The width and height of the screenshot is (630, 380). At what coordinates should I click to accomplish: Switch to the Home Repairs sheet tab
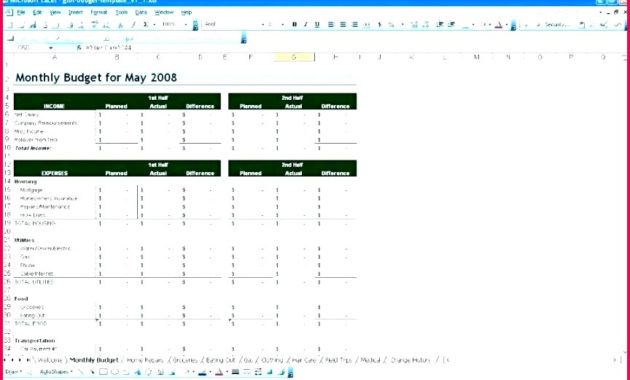click(145, 360)
